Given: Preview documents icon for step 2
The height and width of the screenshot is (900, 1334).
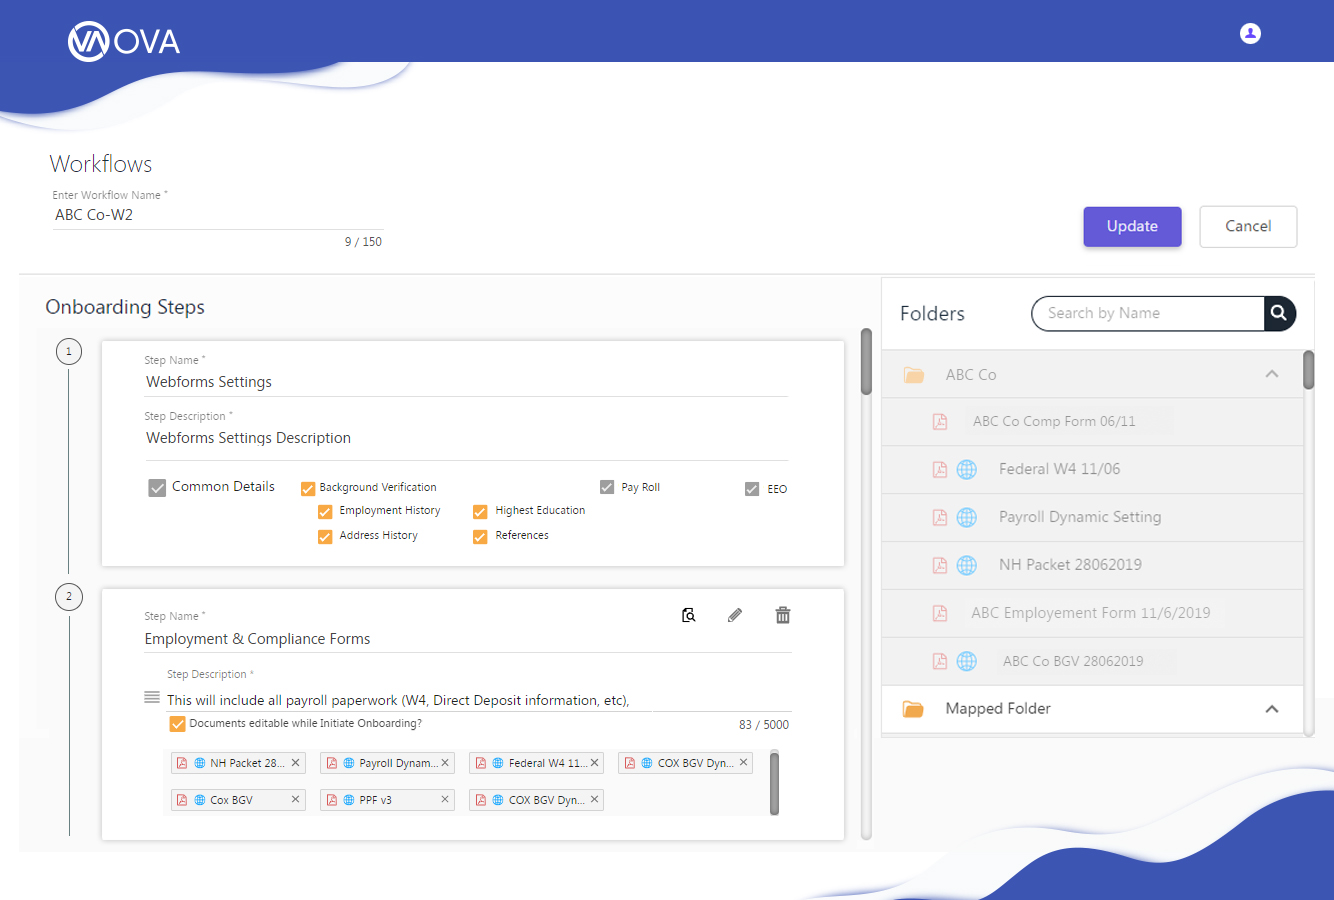Looking at the screenshot, I should click(x=688, y=615).
